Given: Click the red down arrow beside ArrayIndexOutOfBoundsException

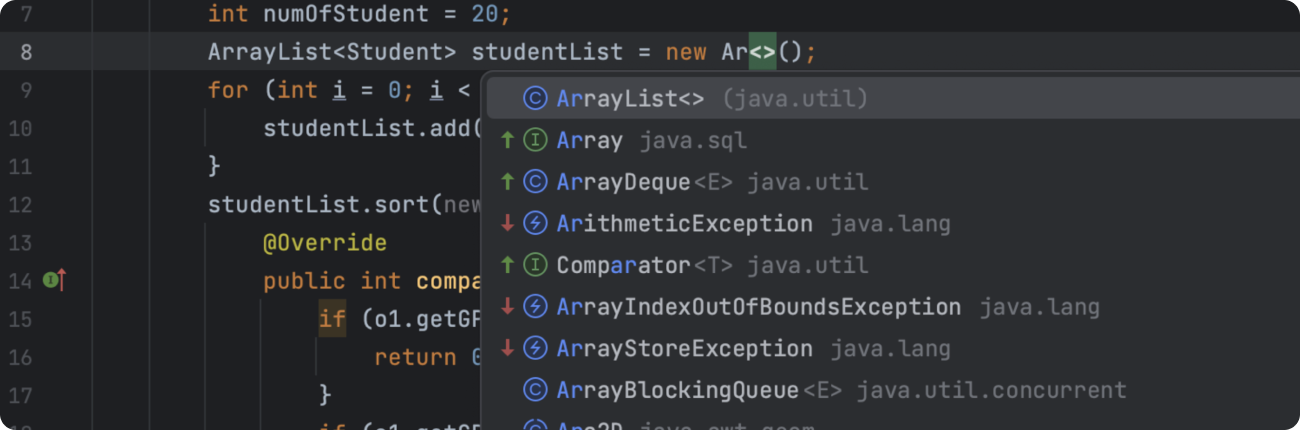Looking at the screenshot, I should point(508,307).
